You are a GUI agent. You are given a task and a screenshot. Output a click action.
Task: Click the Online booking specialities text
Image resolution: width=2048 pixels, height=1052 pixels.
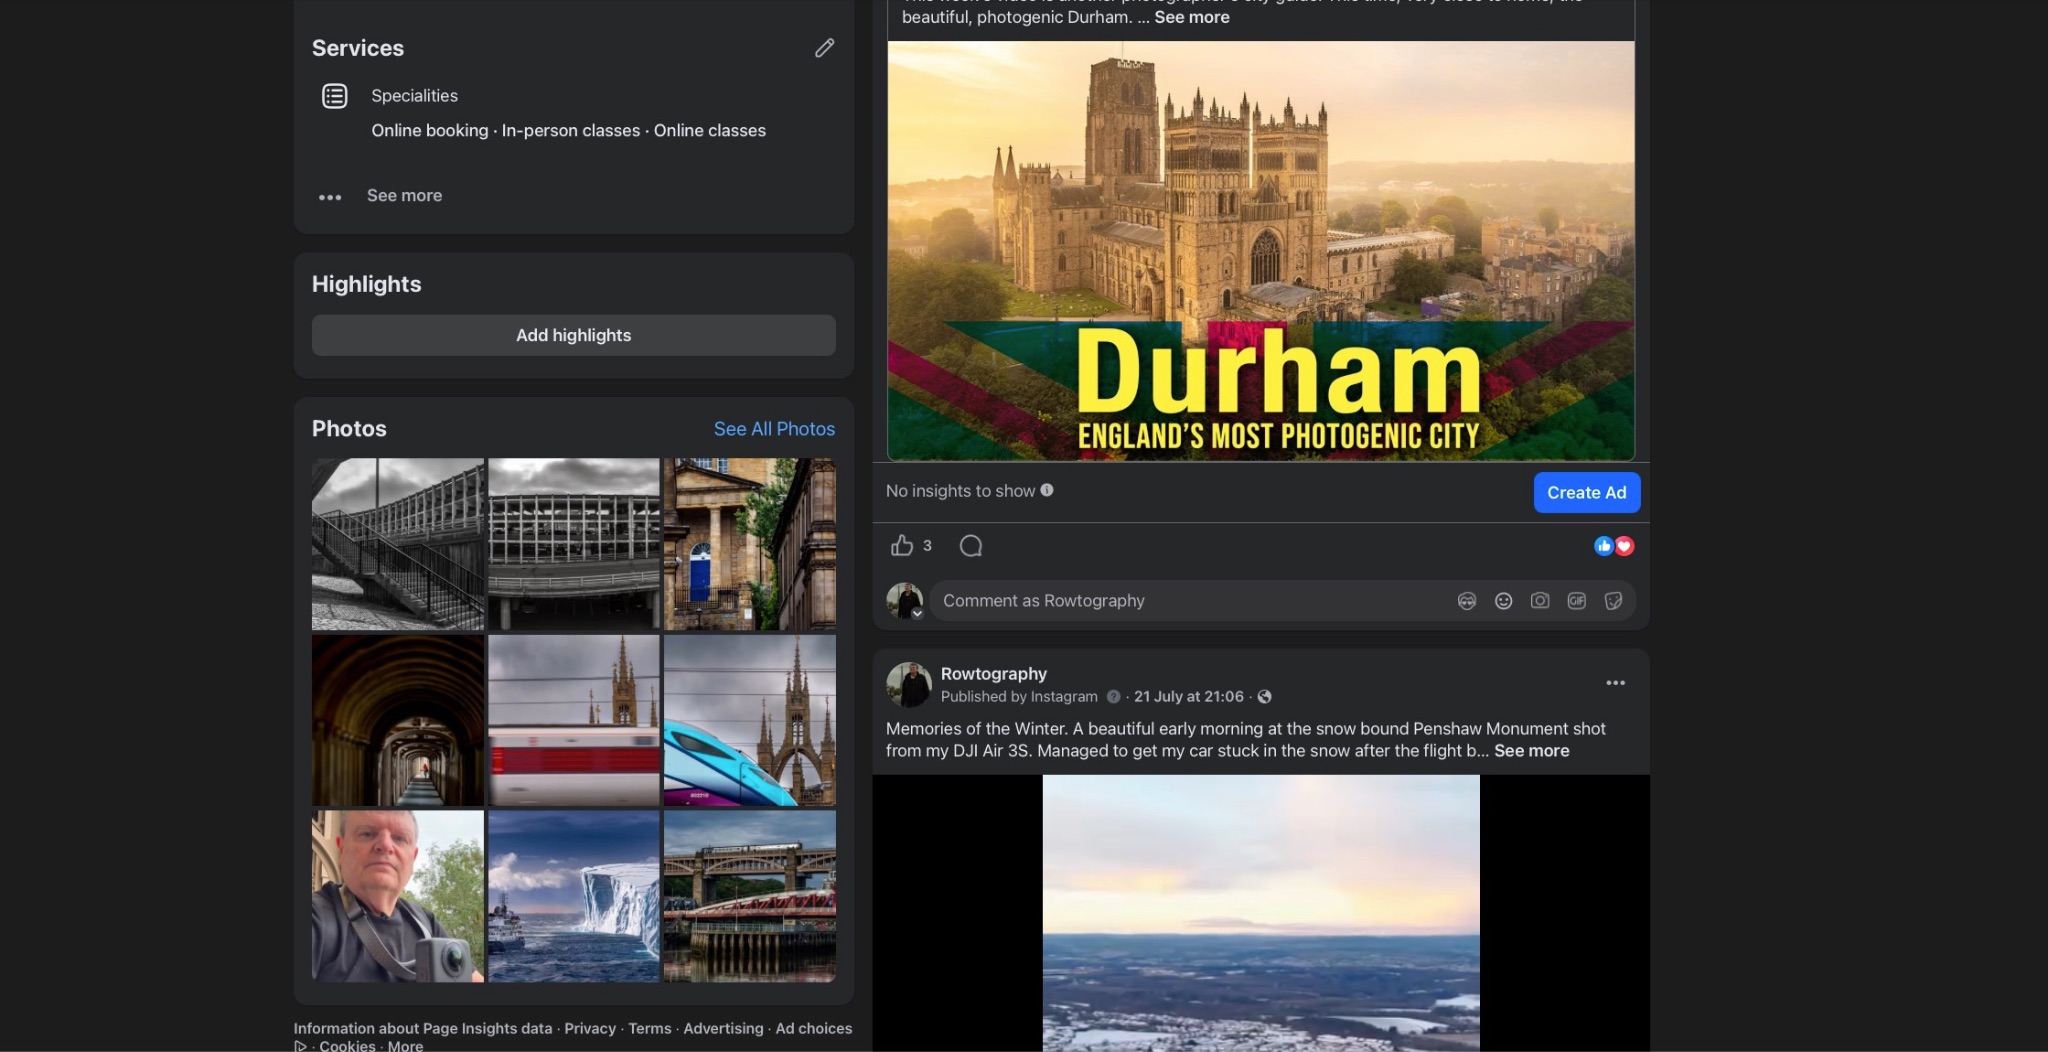tap(430, 131)
